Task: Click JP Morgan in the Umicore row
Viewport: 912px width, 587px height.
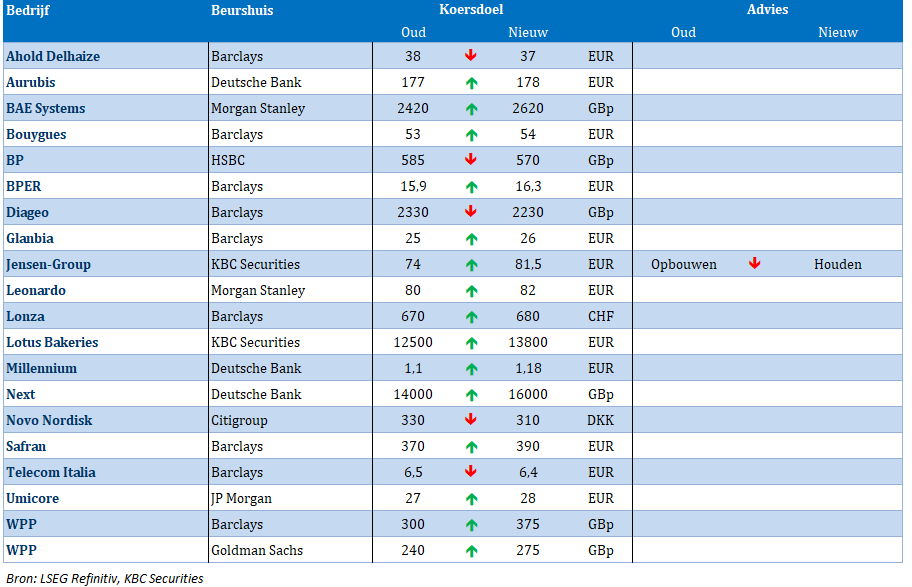Action: [241, 499]
